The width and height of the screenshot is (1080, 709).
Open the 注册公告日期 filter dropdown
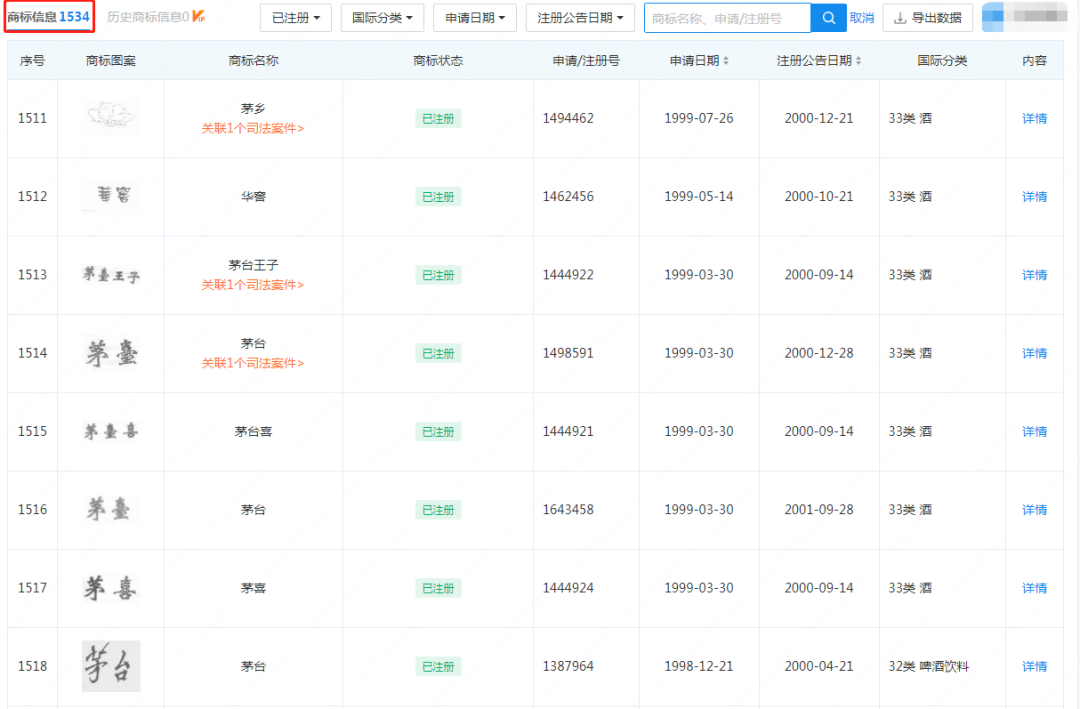[x=580, y=18]
